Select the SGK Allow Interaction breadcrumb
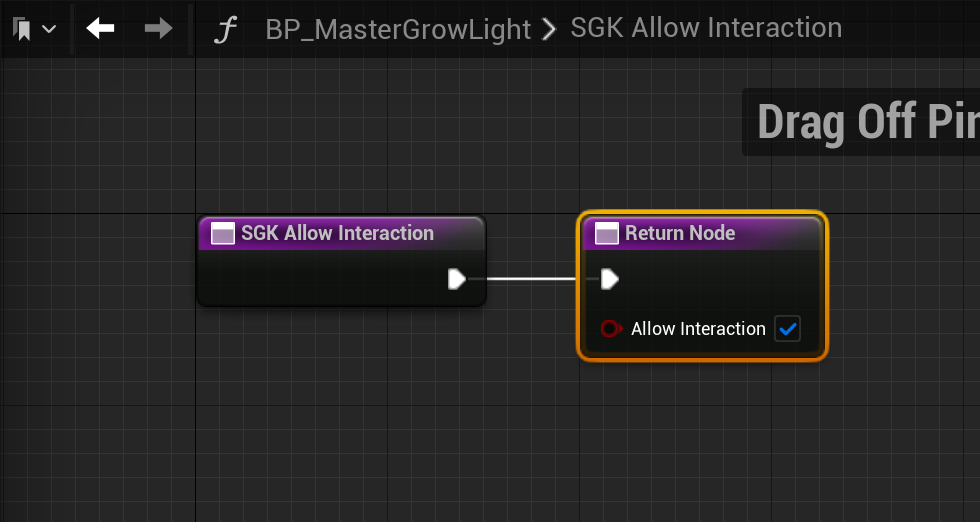 point(706,28)
